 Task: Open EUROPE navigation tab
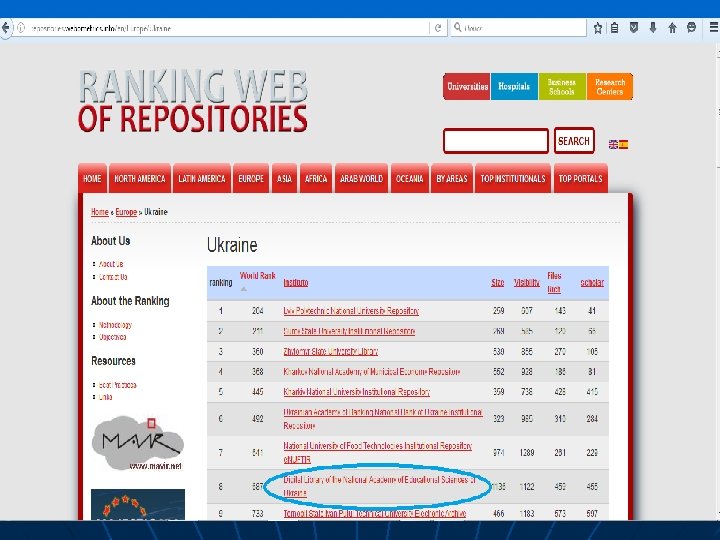coord(251,178)
